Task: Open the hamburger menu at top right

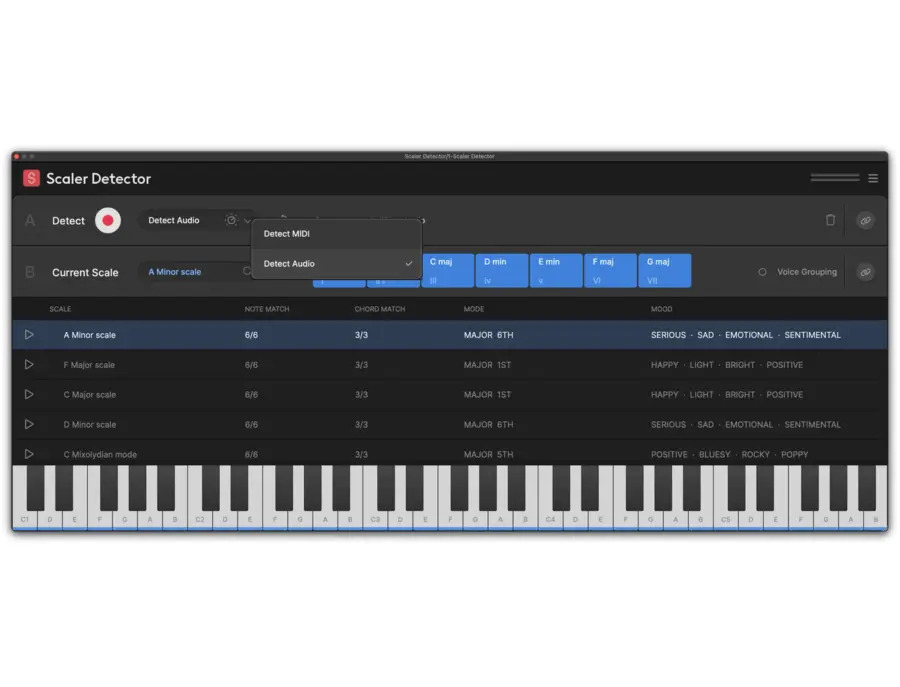Action: click(x=873, y=178)
